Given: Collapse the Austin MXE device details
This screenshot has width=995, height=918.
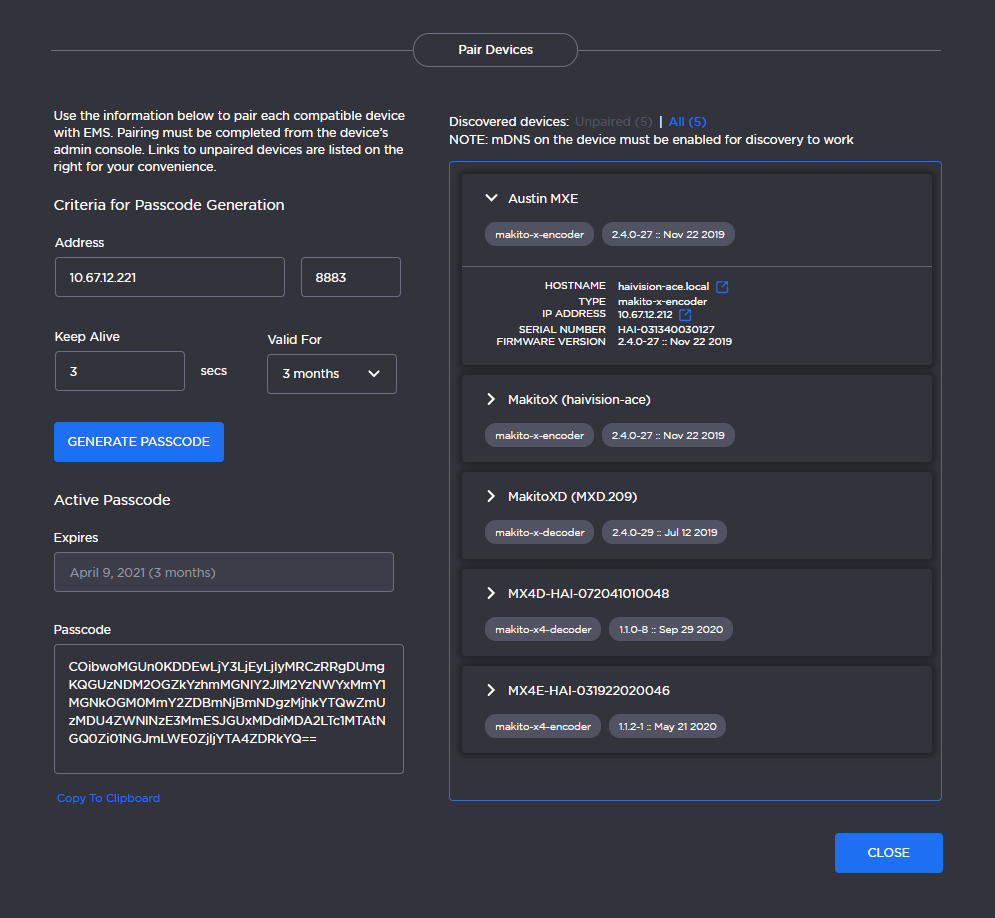Looking at the screenshot, I should (x=491, y=198).
